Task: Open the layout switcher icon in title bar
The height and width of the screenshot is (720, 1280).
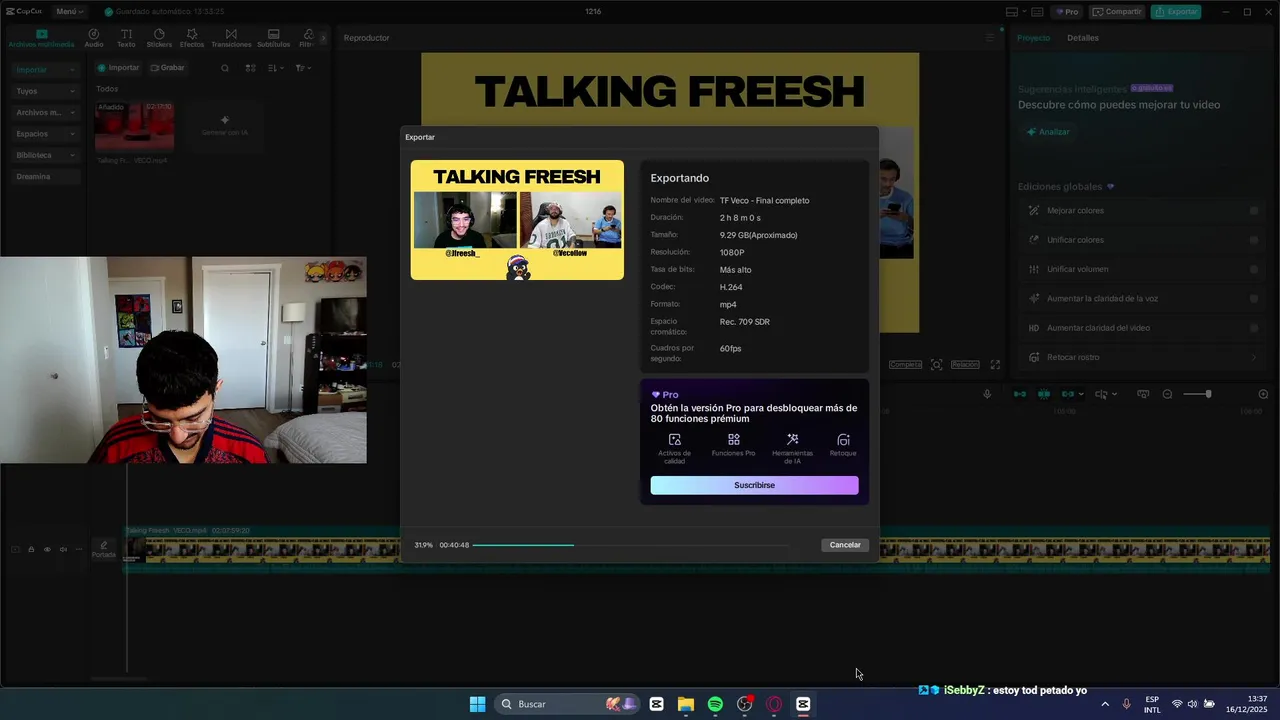Action: (x=1012, y=12)
